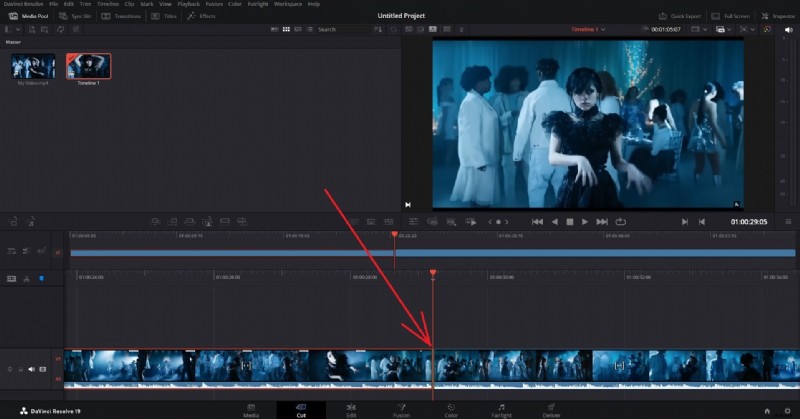Go to previous edit point icon
The height and width of the screenshot is (419, 800).
tap(702, 222)
